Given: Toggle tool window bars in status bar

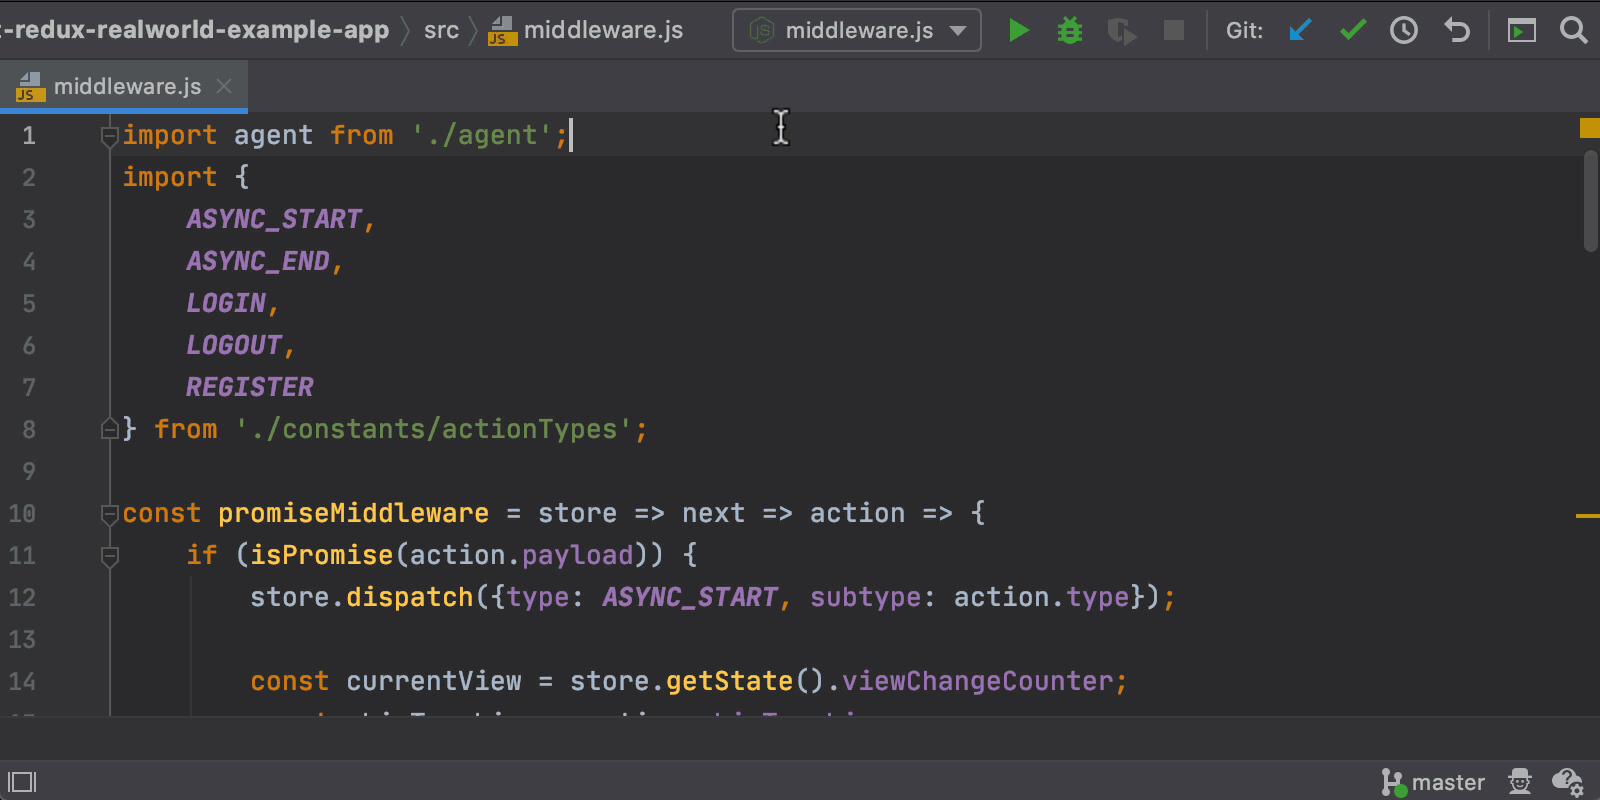Looking at the screenshot, I should tap(22, 782).
